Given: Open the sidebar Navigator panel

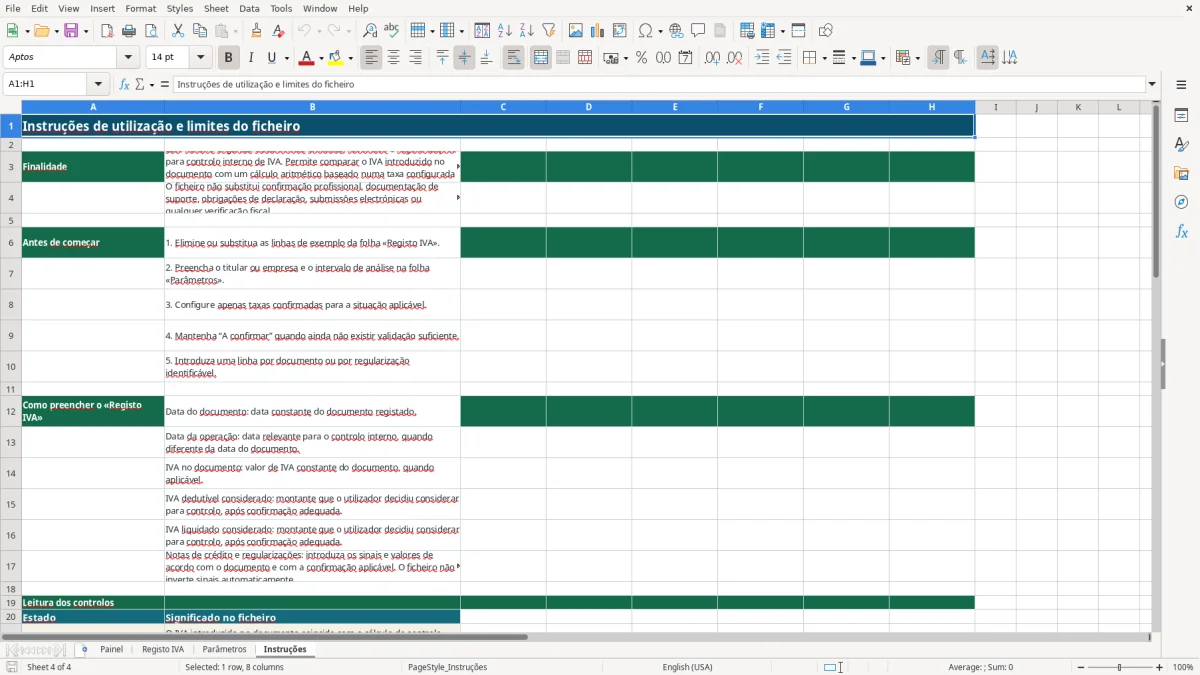Looking at the screenshot, I should click(x=1181, y=202).
